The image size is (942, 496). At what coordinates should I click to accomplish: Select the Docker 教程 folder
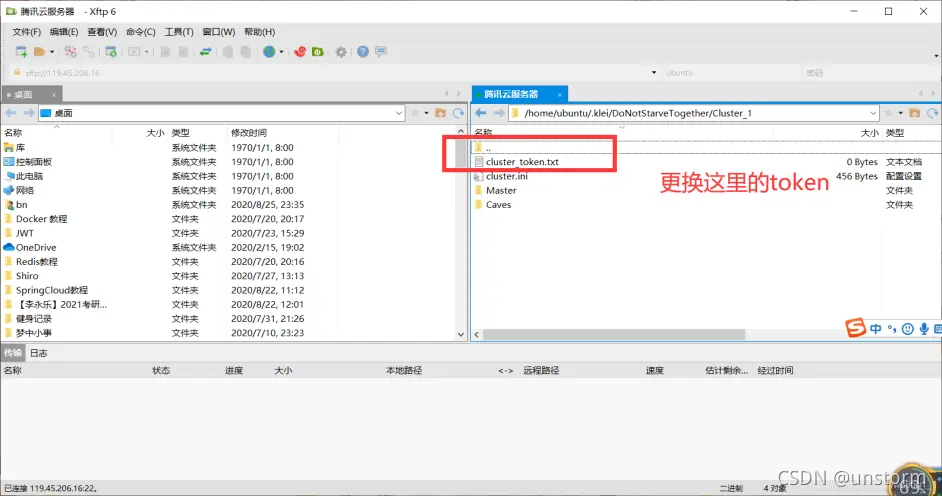click(41, 219)
